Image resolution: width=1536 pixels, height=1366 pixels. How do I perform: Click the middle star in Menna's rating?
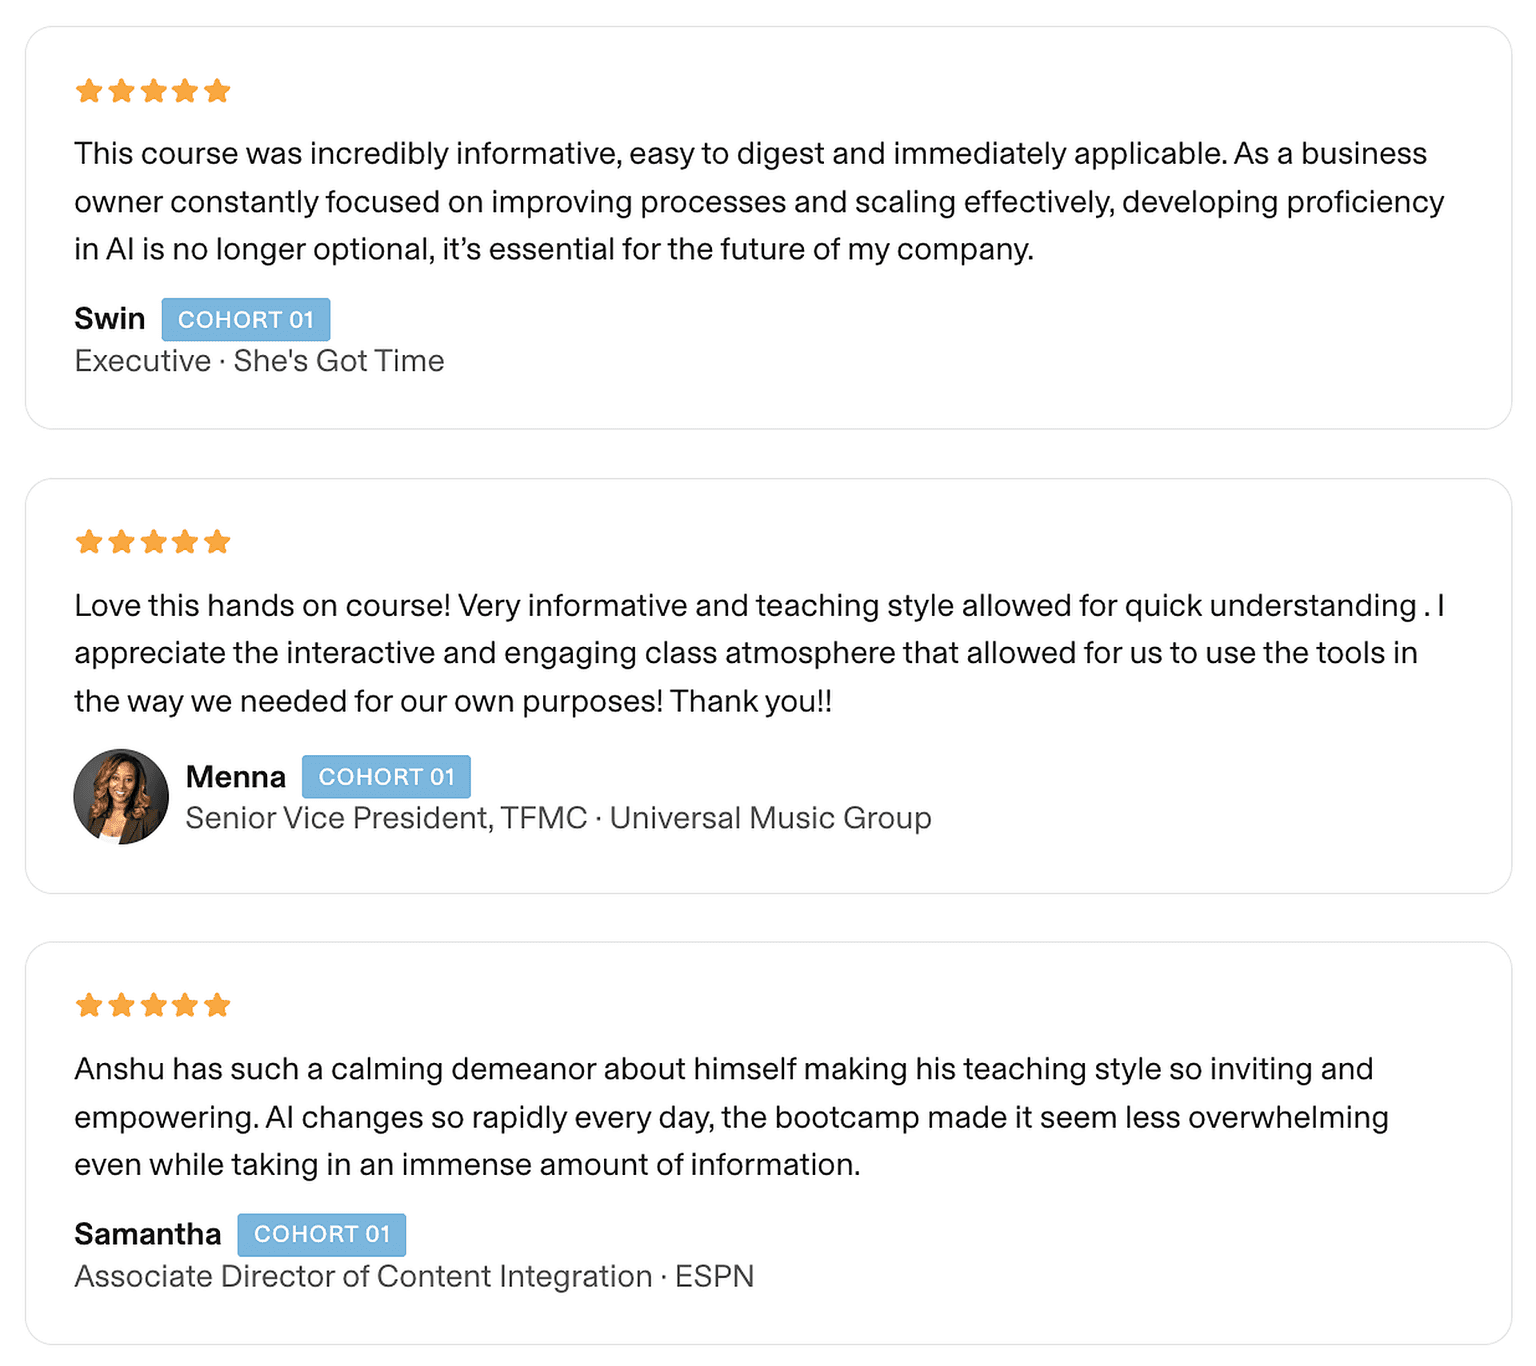click(x=153, y=543)
